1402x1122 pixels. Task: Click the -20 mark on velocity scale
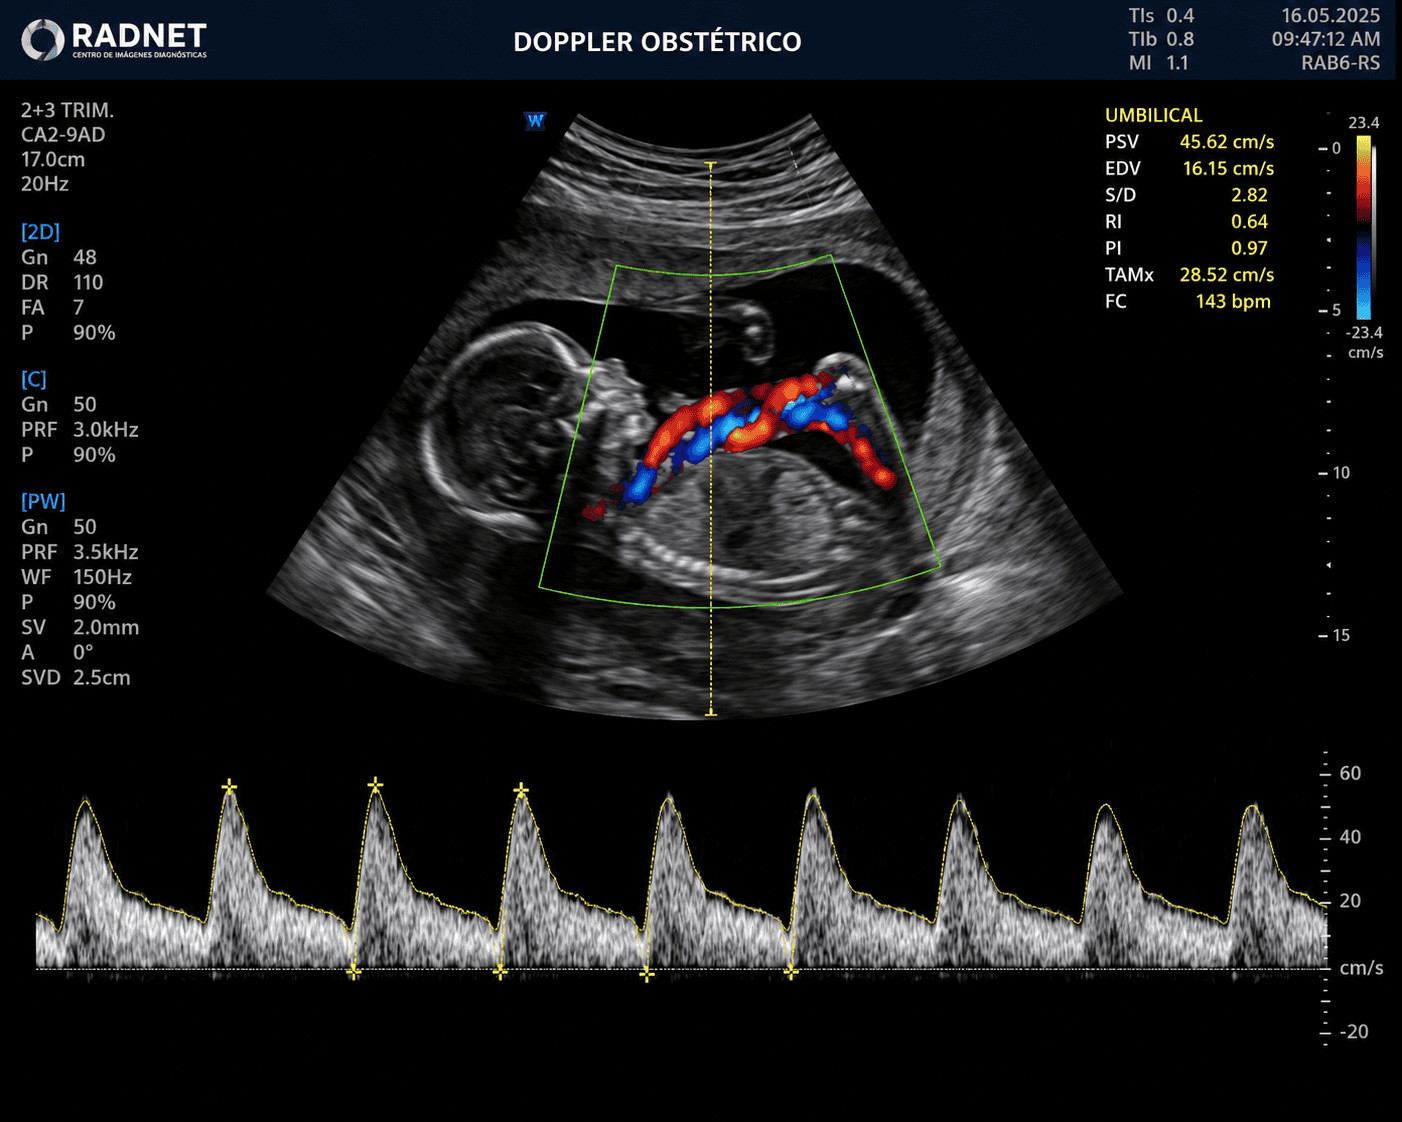1352,1031
